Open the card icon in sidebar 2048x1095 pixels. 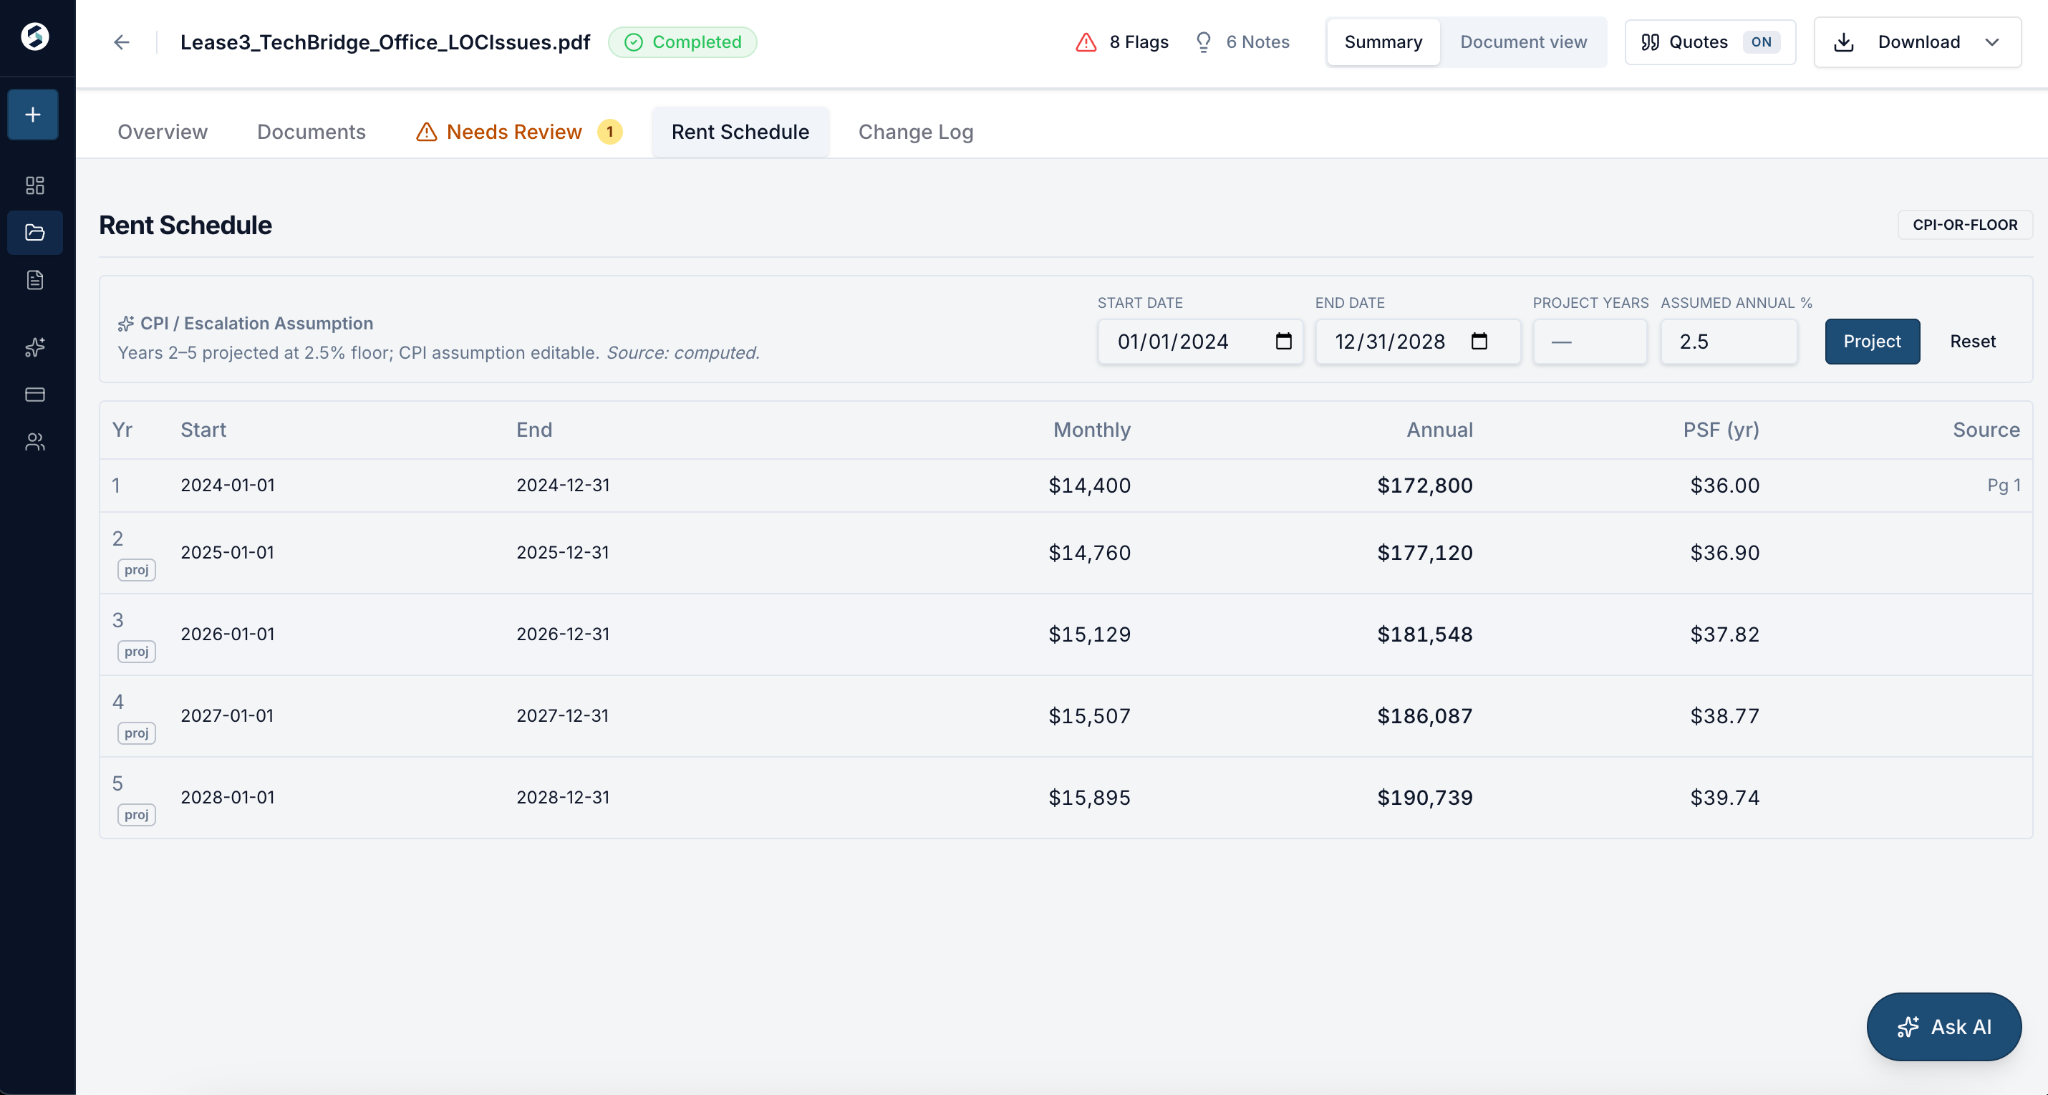coord(35,394)
